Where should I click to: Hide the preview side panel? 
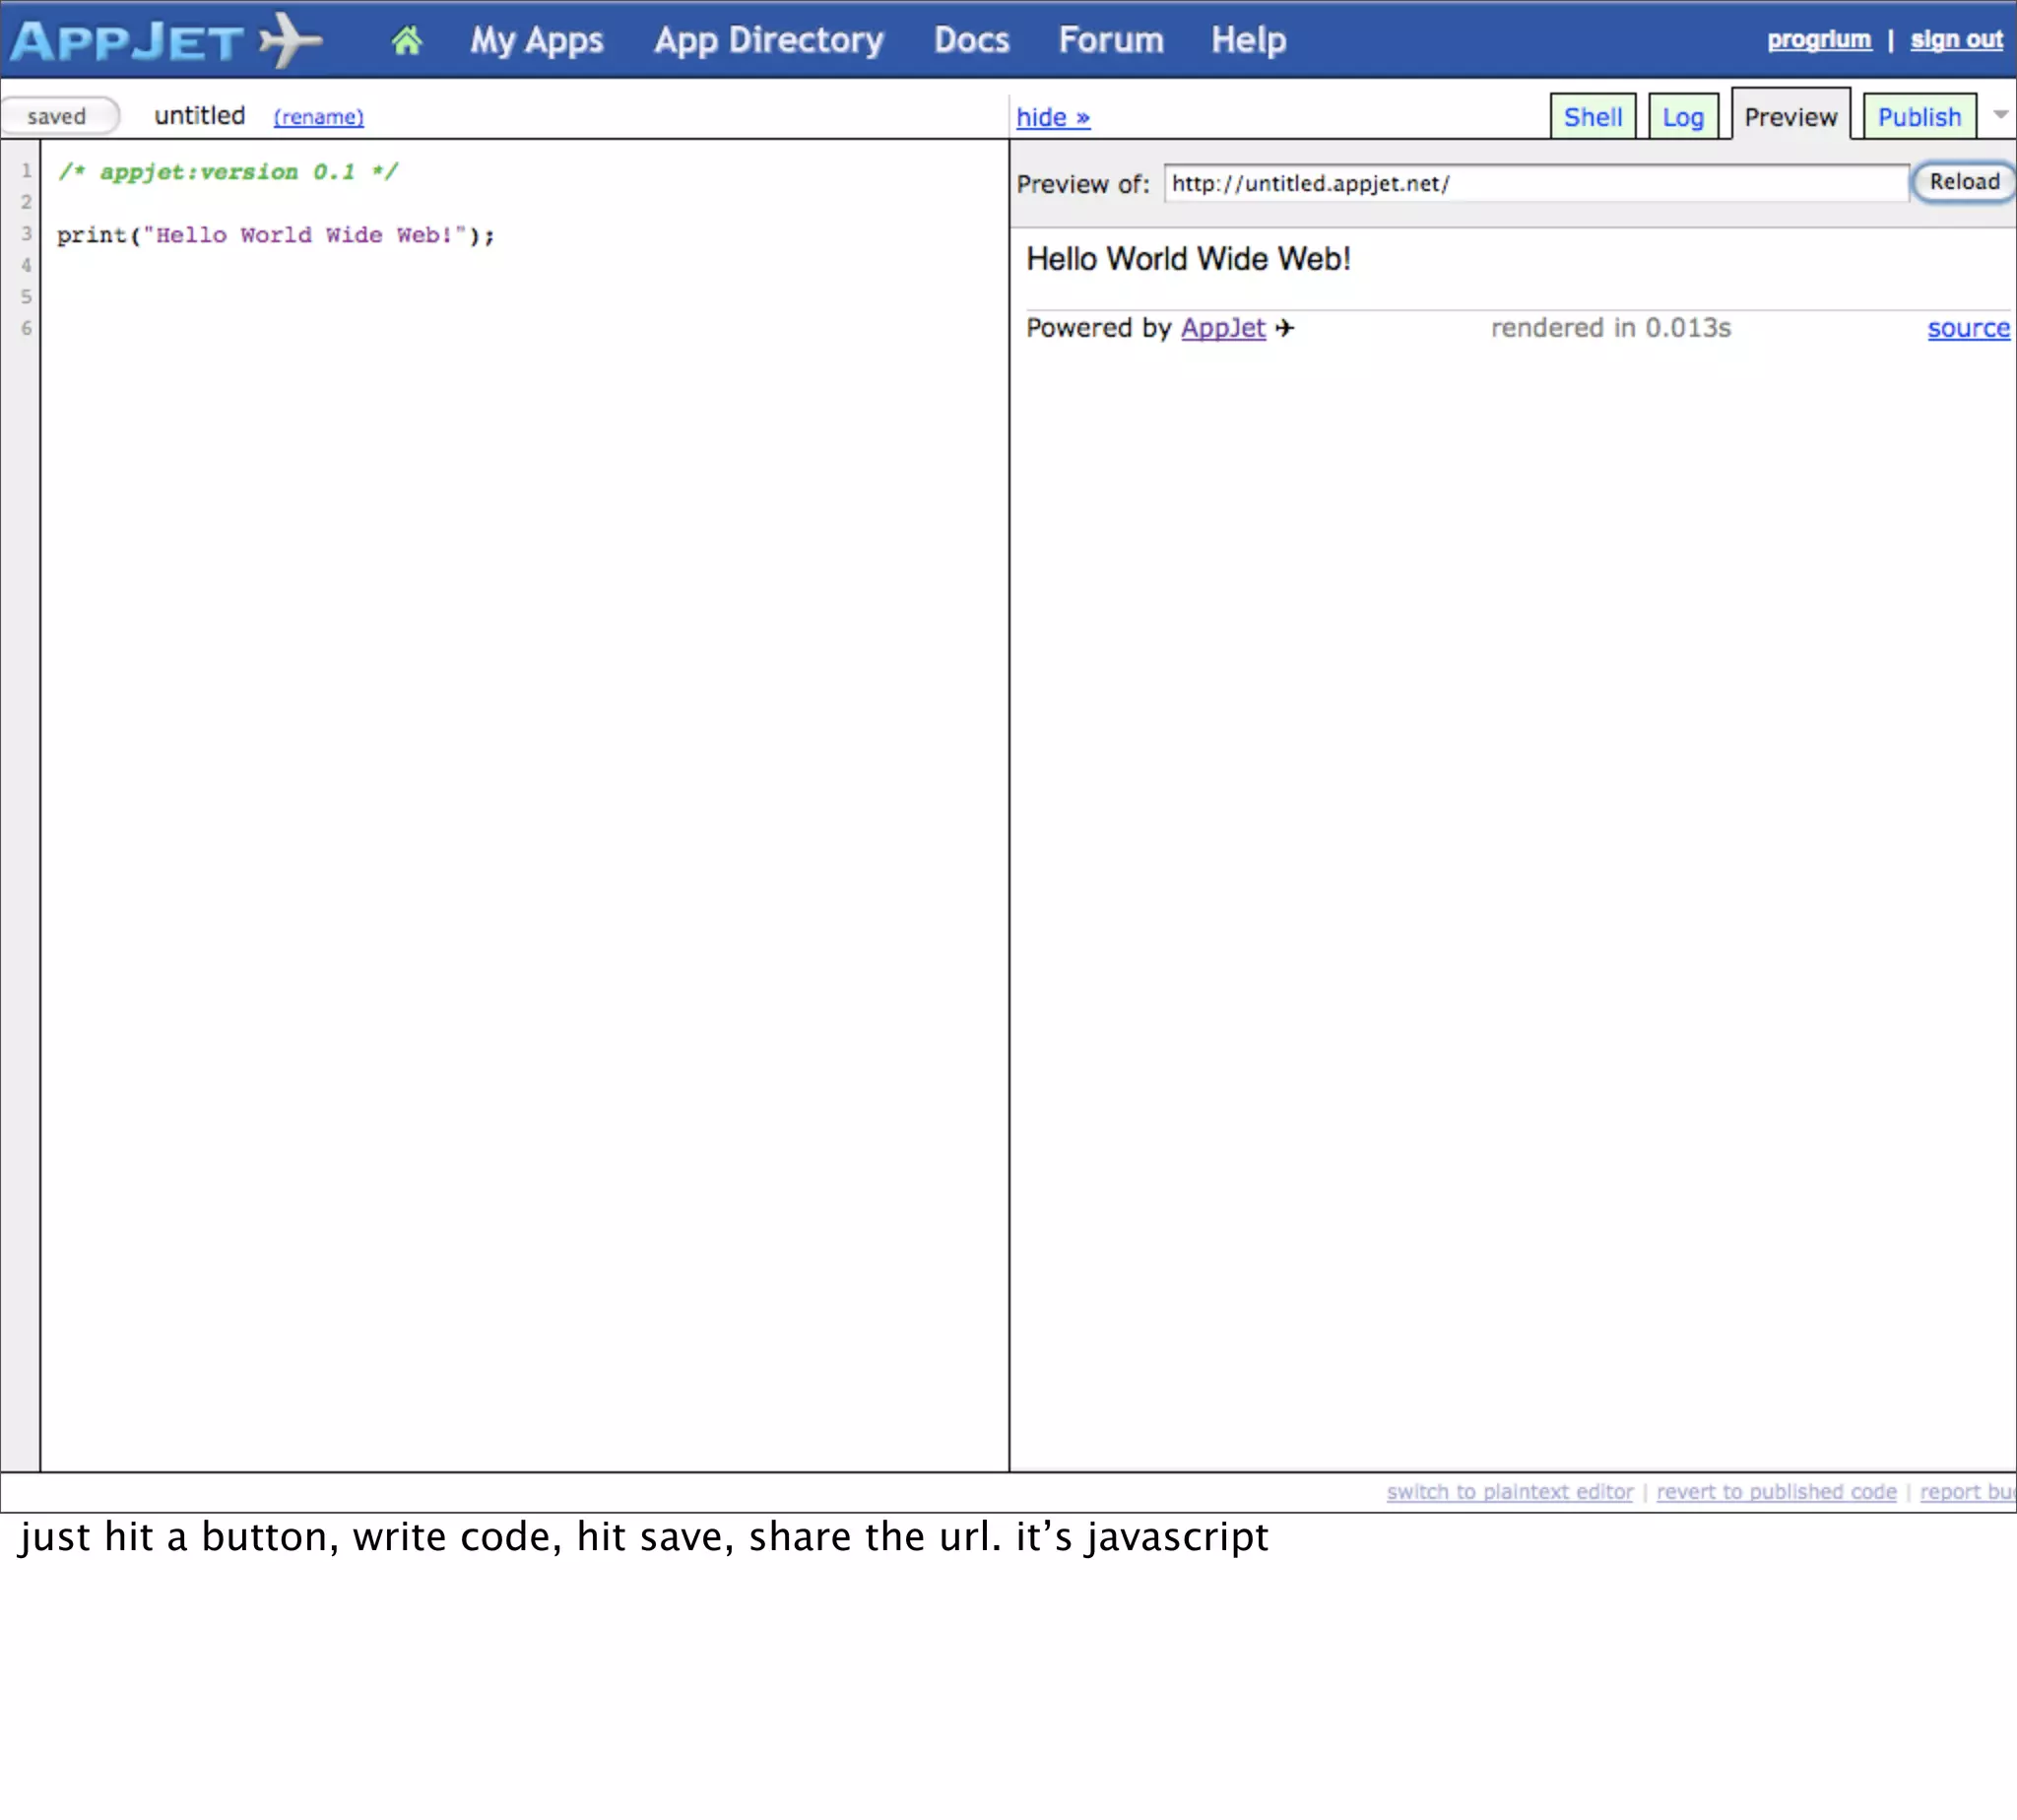coord(1052,117)
